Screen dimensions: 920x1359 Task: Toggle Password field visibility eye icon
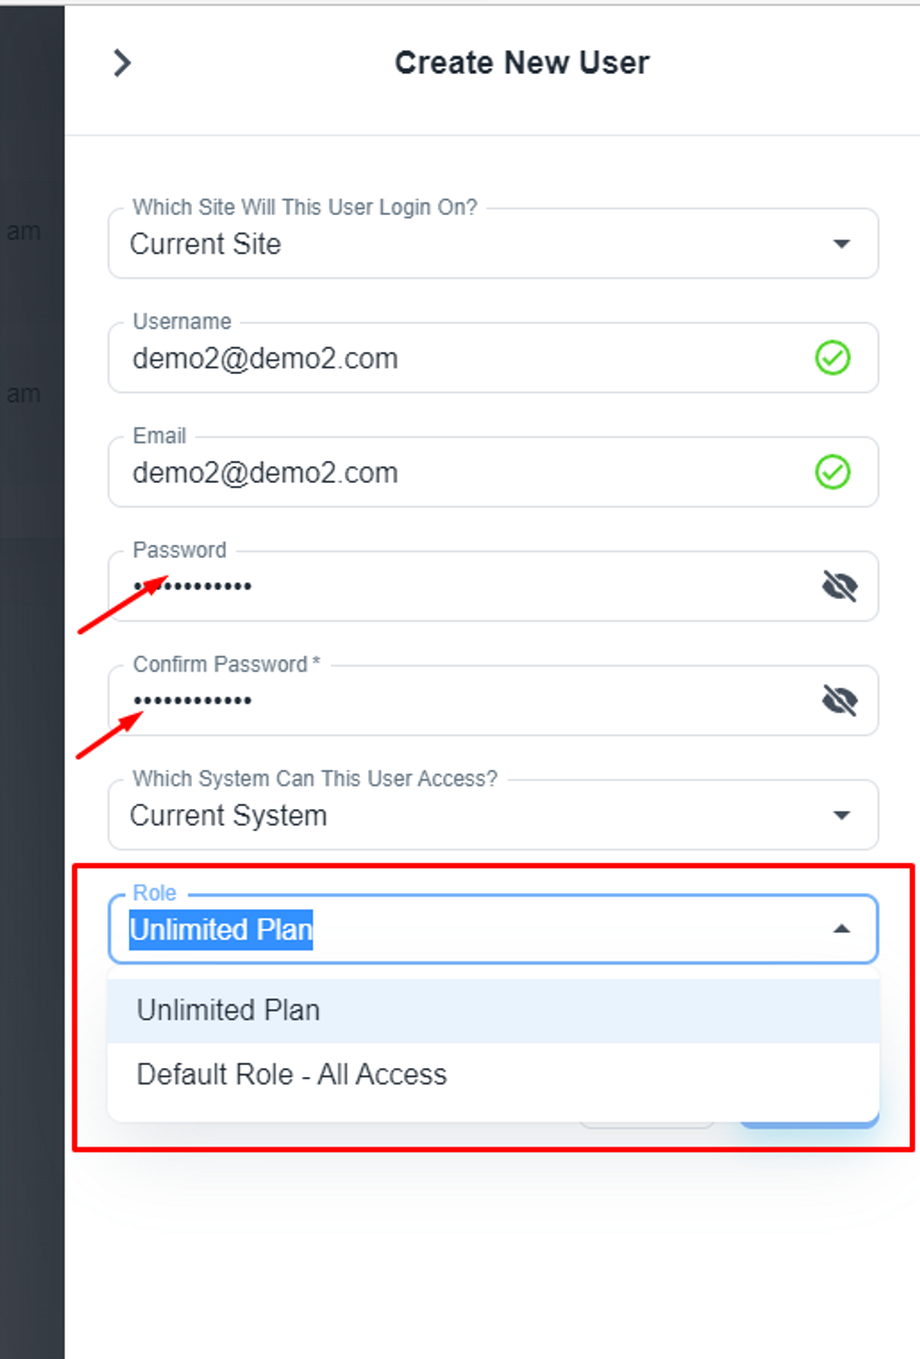point(839,587)
